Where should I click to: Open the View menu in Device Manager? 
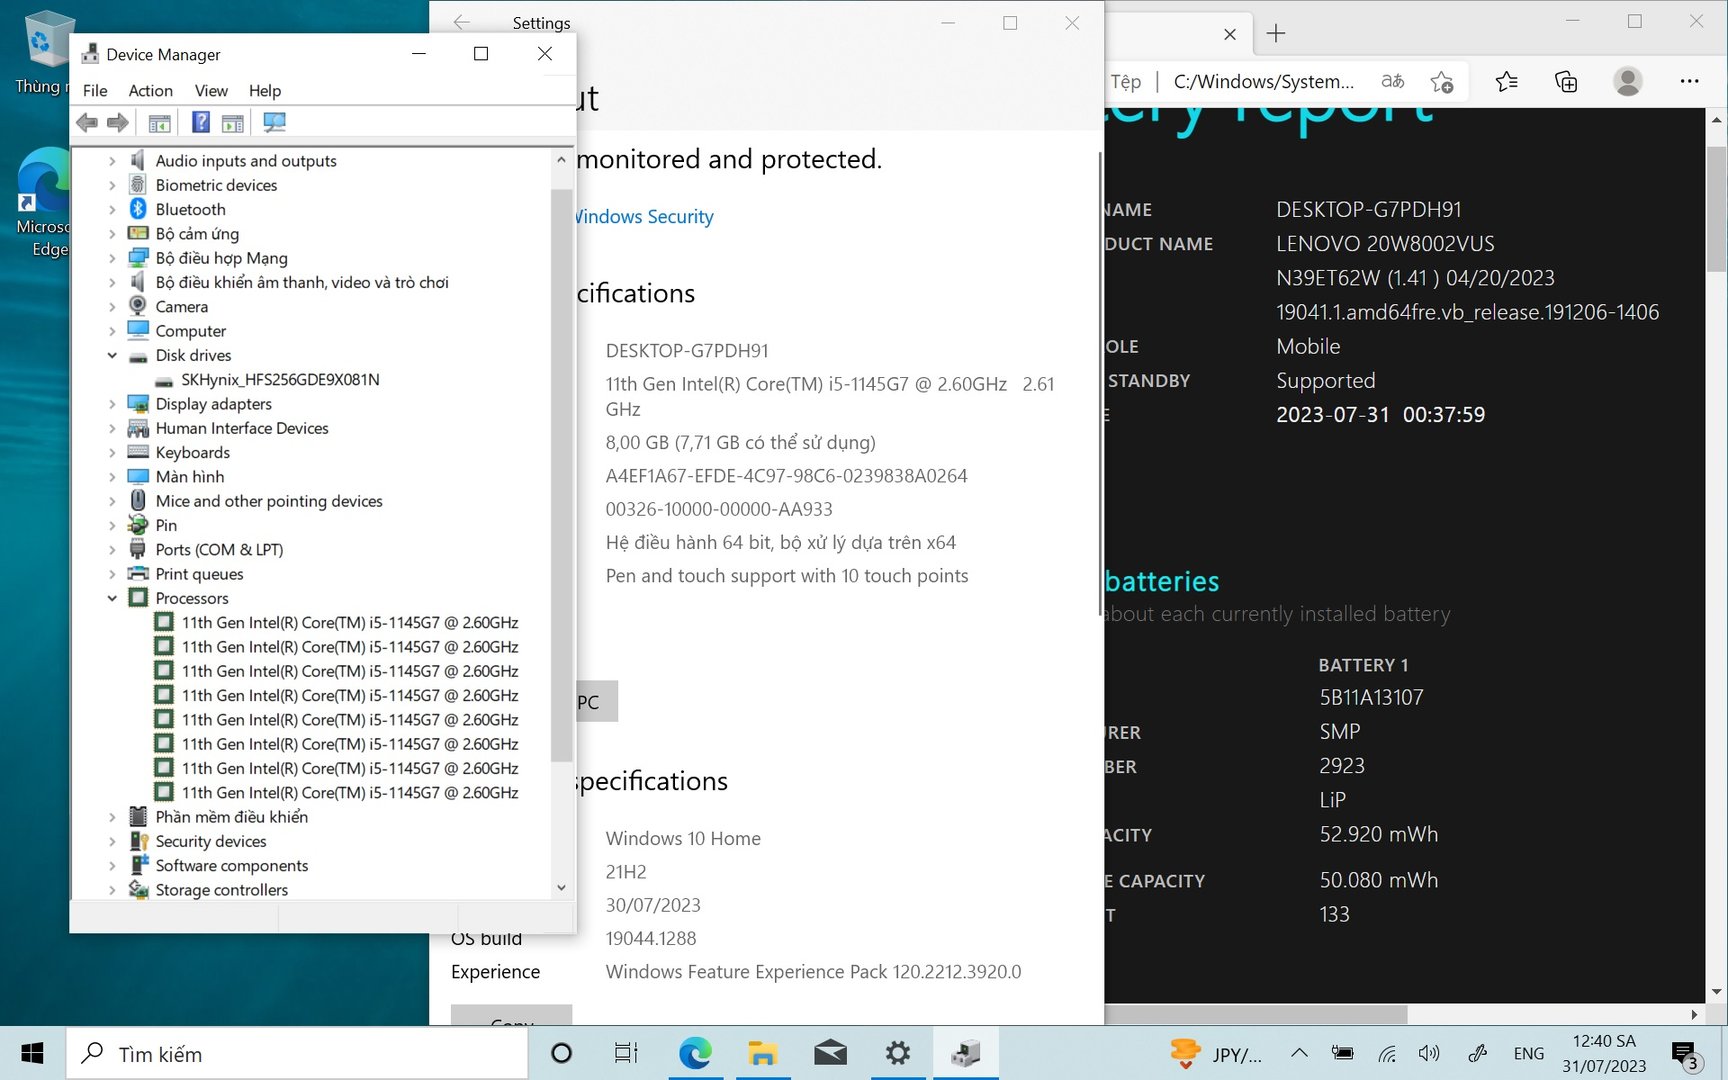pos(211,90)
